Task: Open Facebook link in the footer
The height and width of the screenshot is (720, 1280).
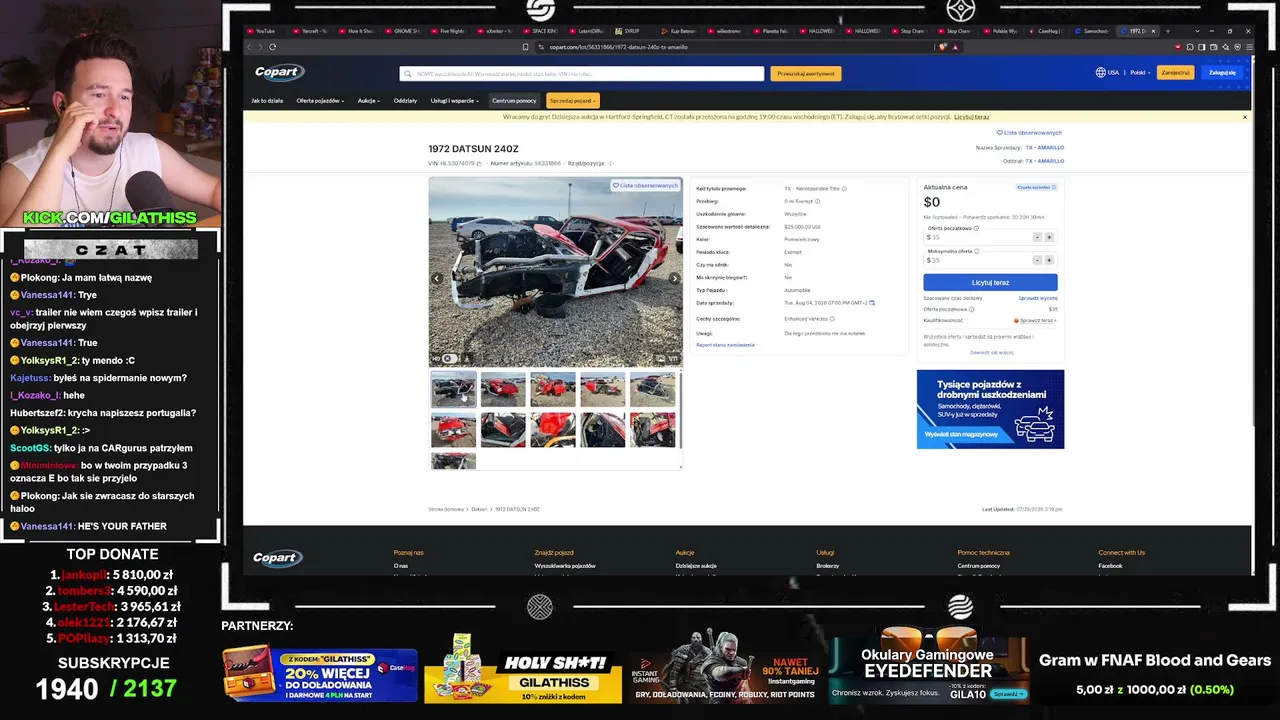Action: pos(1110,566)
